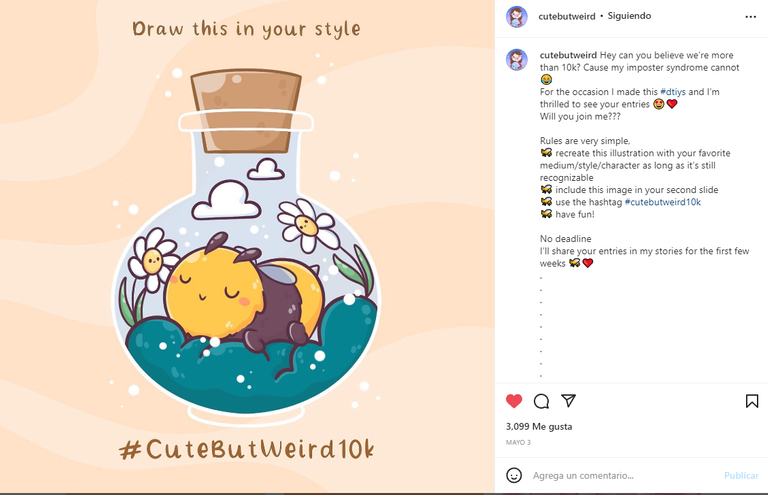Open the #cutebutweird10k hashtag
The height and width of the screenshot is (495, 768).
point(663,202)
